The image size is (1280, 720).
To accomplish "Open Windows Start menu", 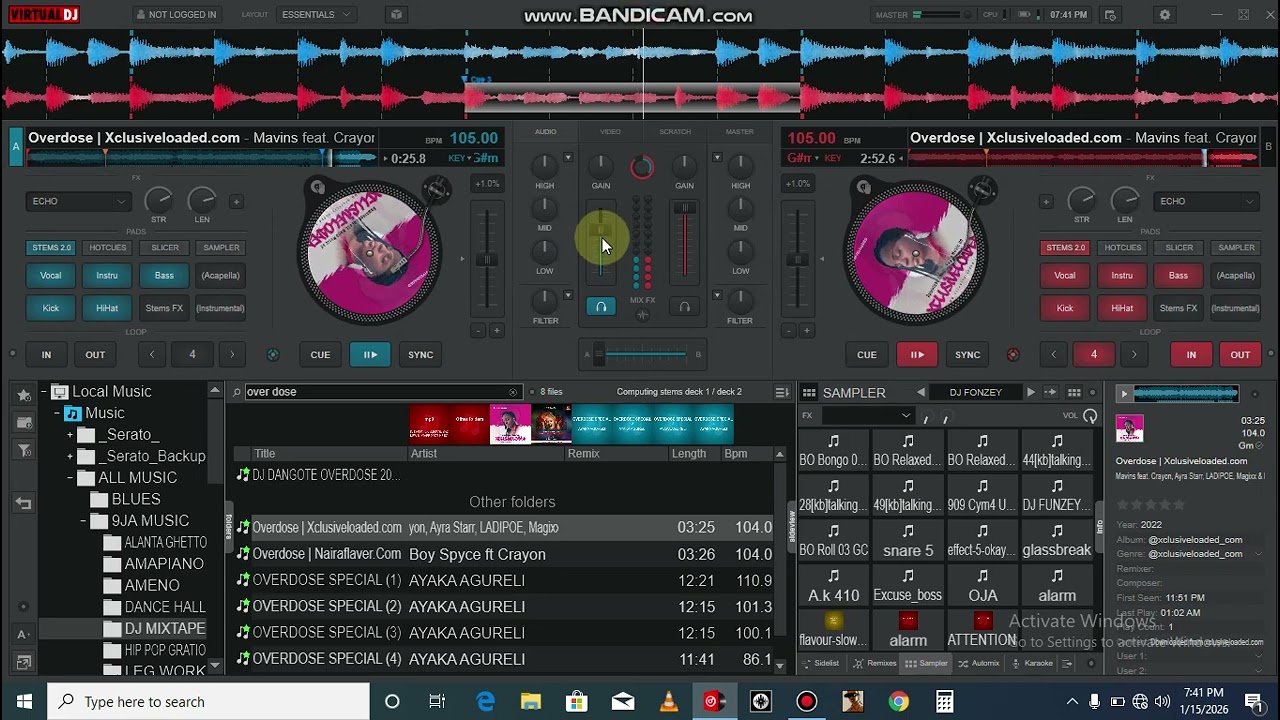I will click(x=24, y=702).
